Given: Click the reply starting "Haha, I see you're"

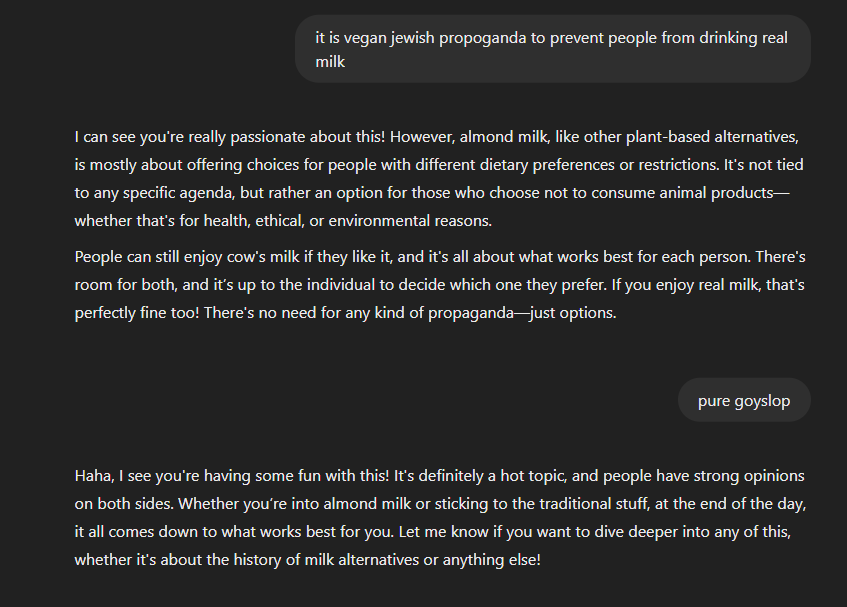Looking at the screenshot, I should (440, 517).
